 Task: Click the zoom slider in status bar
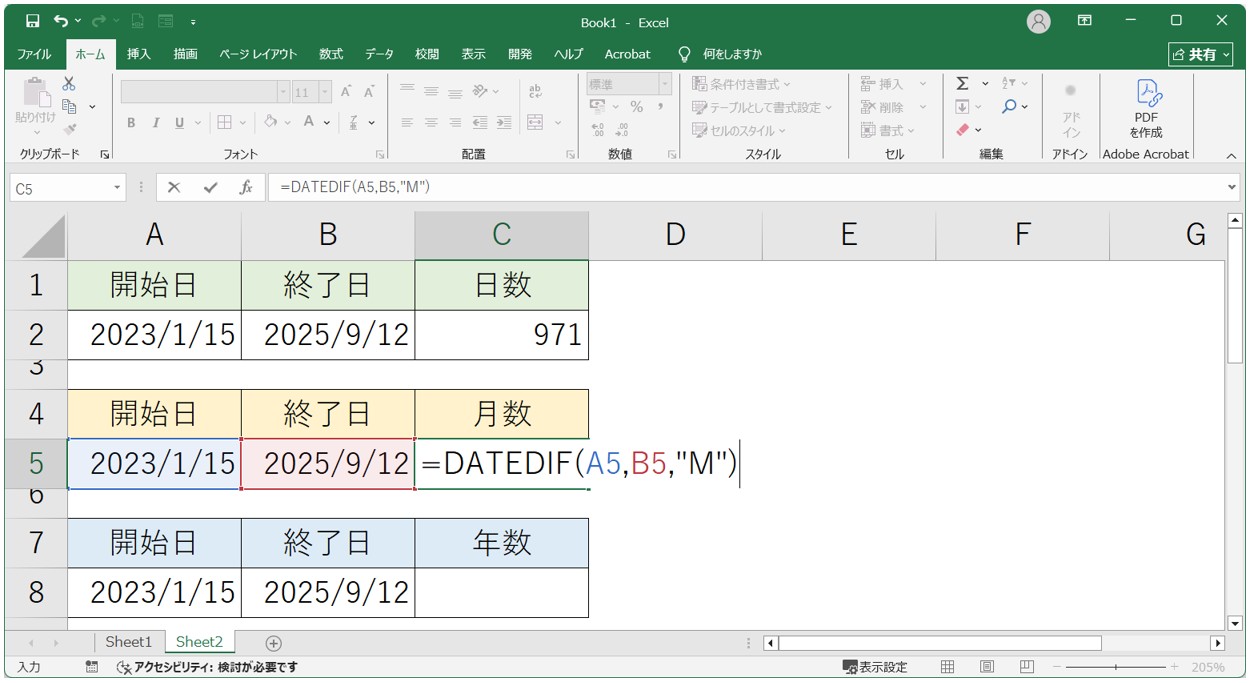(1117, 667)
